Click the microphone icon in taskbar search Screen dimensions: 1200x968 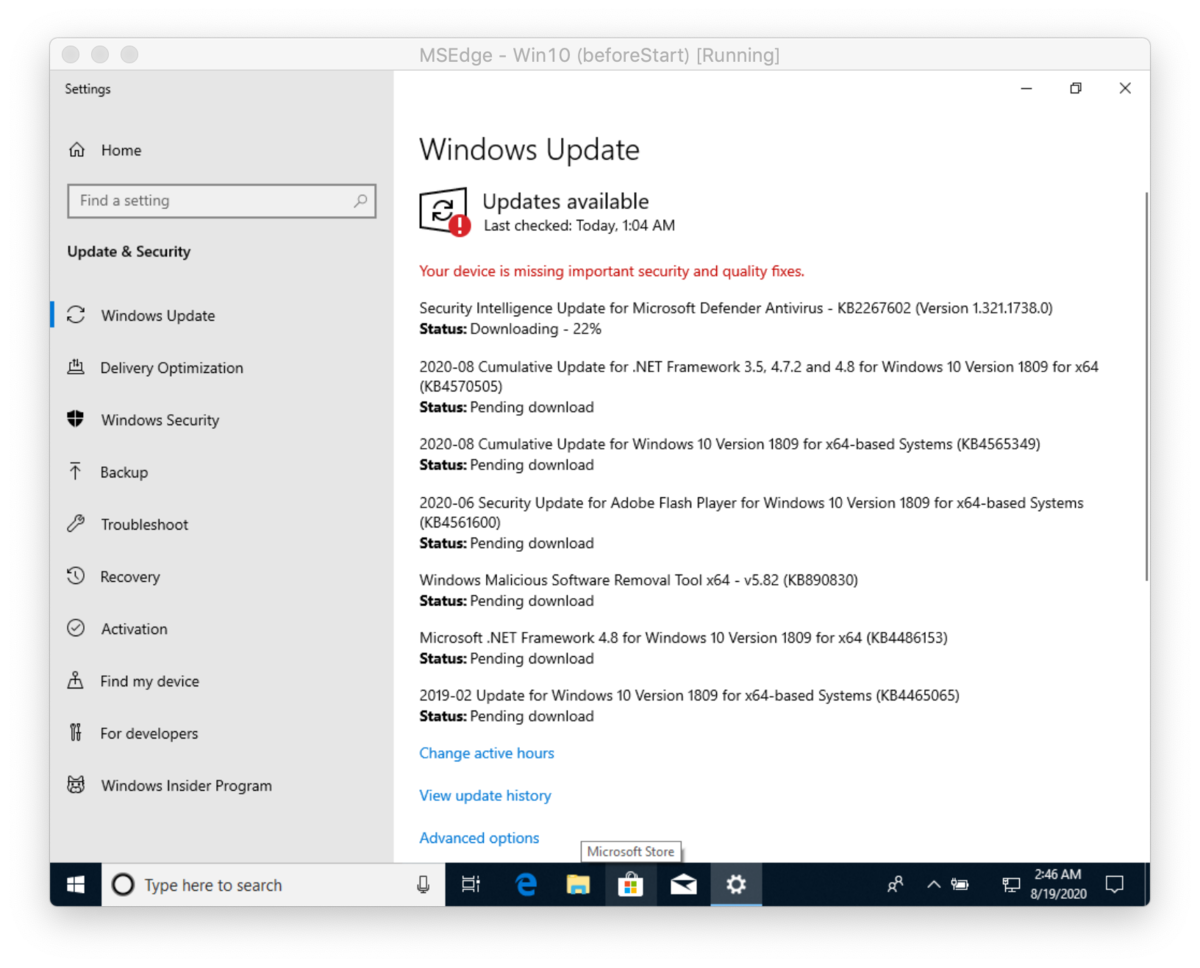pos(423,885)
